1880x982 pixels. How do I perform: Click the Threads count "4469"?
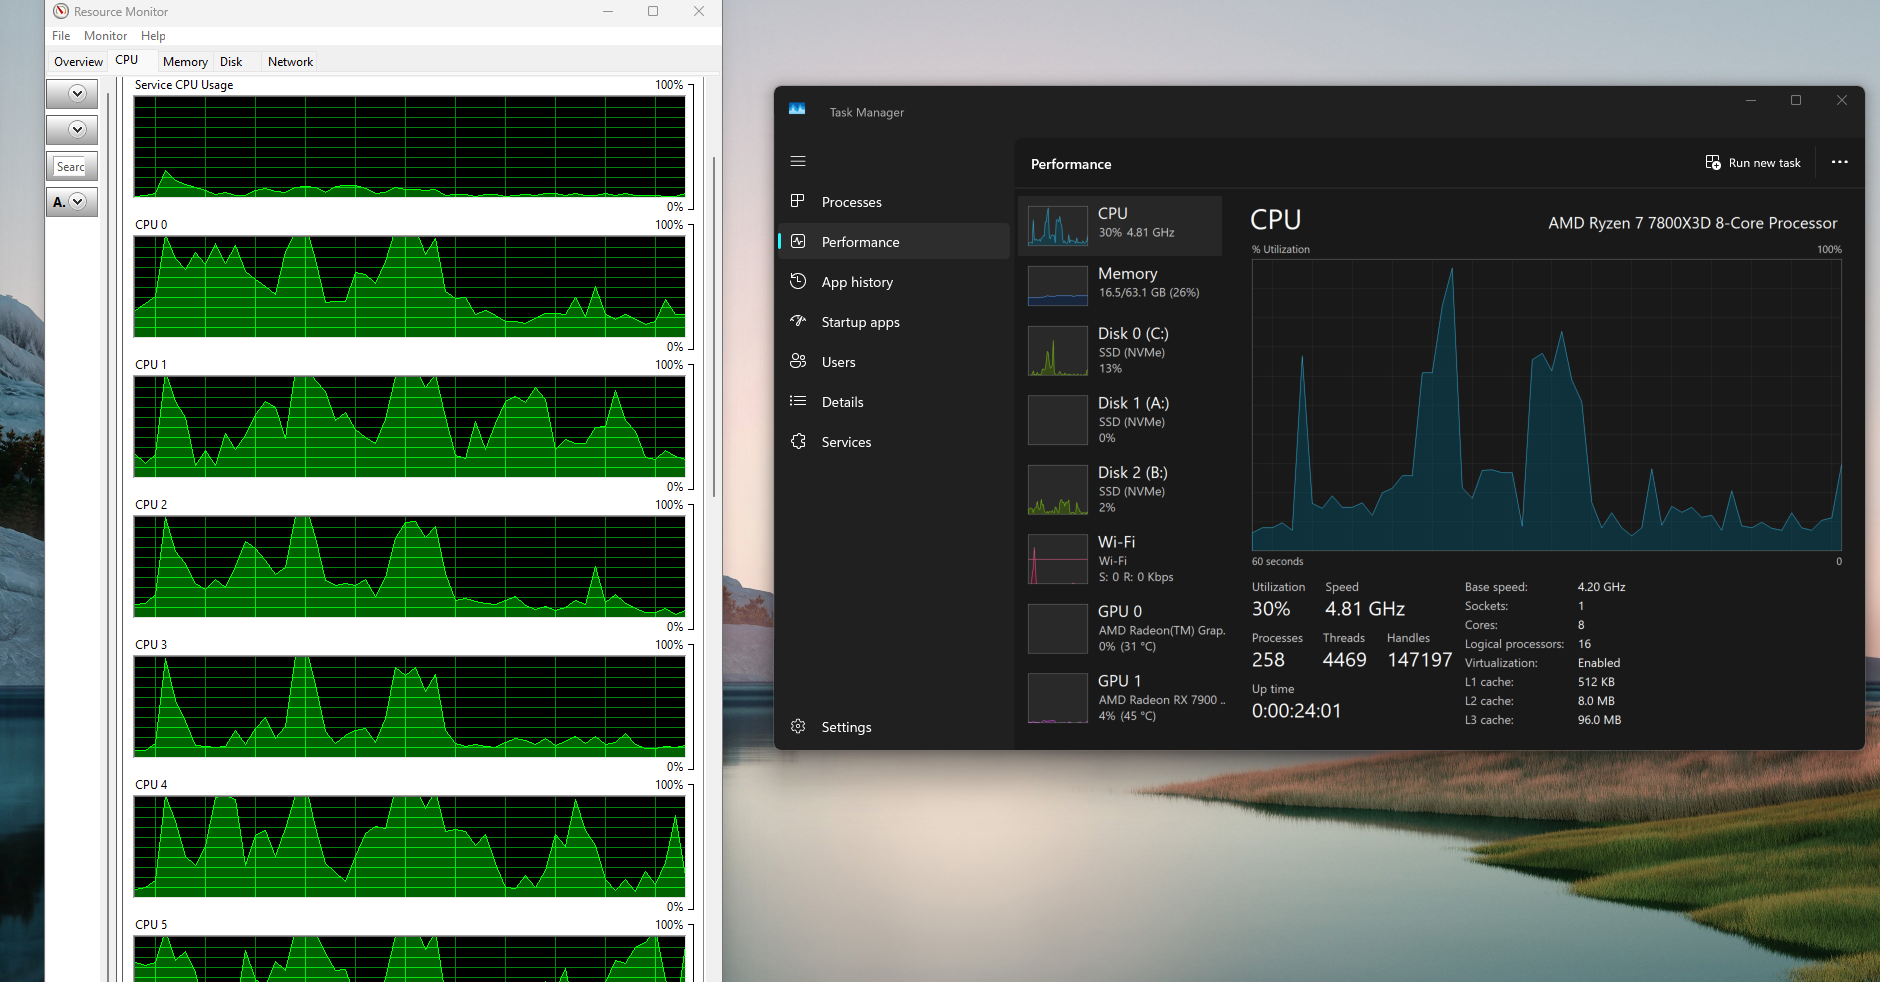point(1344,660)
